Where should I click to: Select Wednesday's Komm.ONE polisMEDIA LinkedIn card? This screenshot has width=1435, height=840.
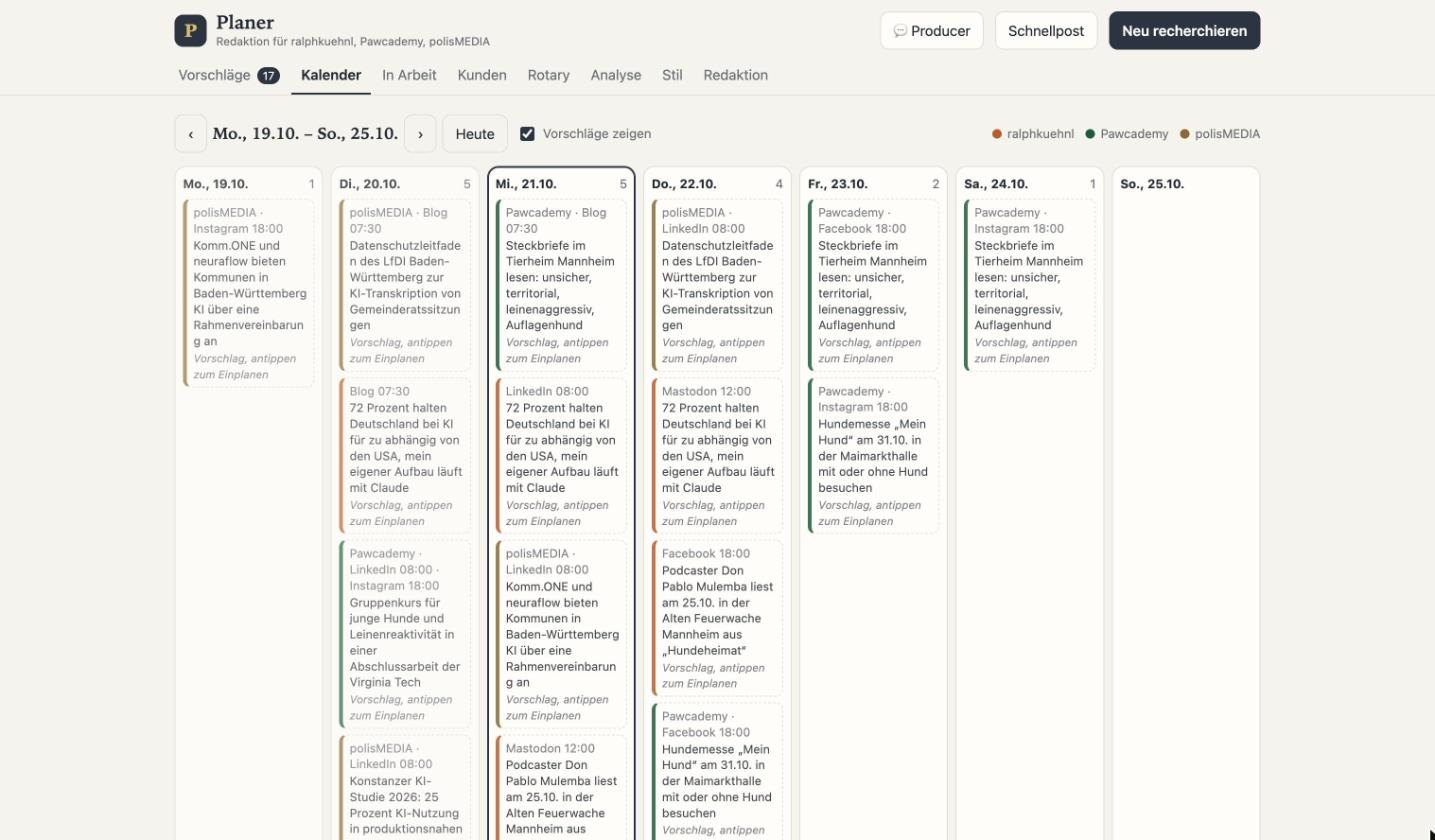coord(560,634)
